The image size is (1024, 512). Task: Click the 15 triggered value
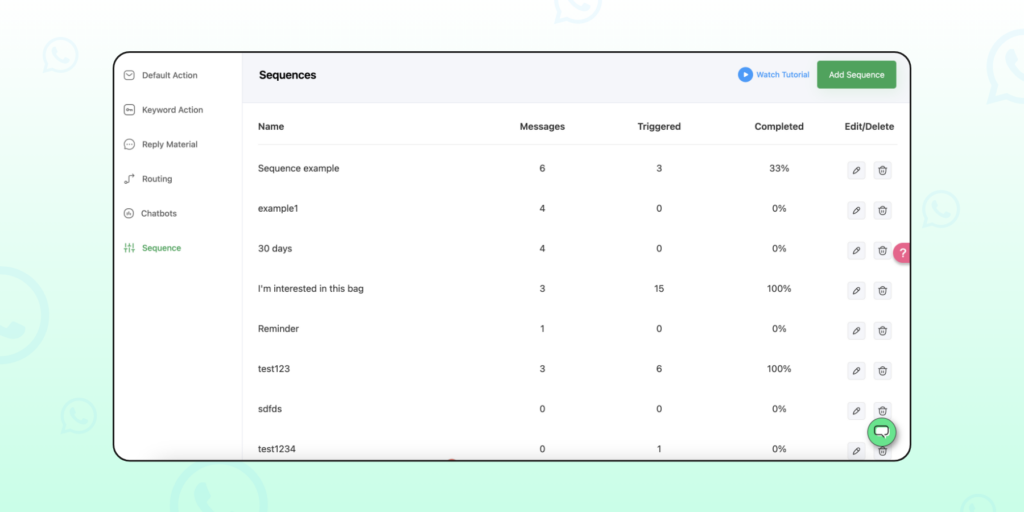[x=659, y=289]
